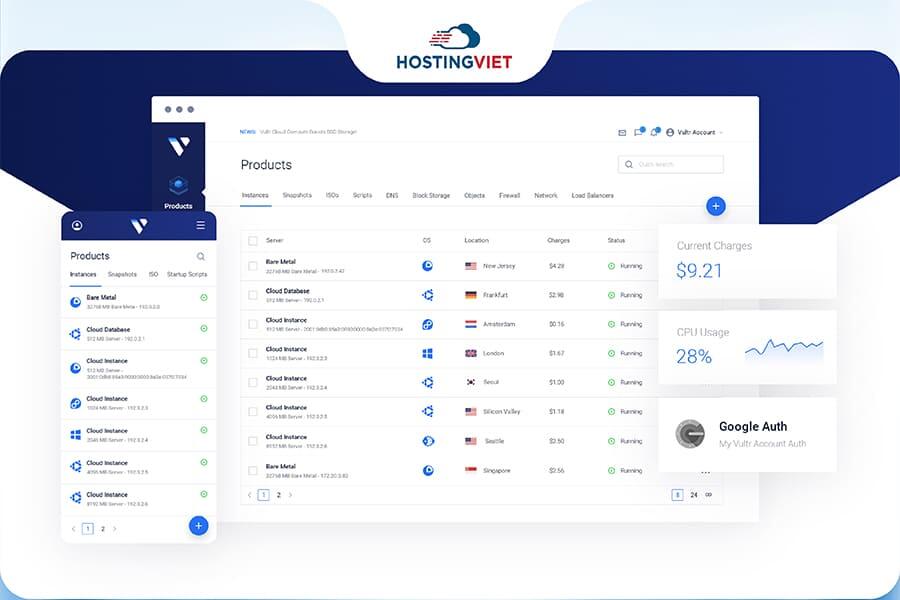This screenshot has width=900, height=600.
Task: Open the Block Storage tab
Action: tap(431, 195)
